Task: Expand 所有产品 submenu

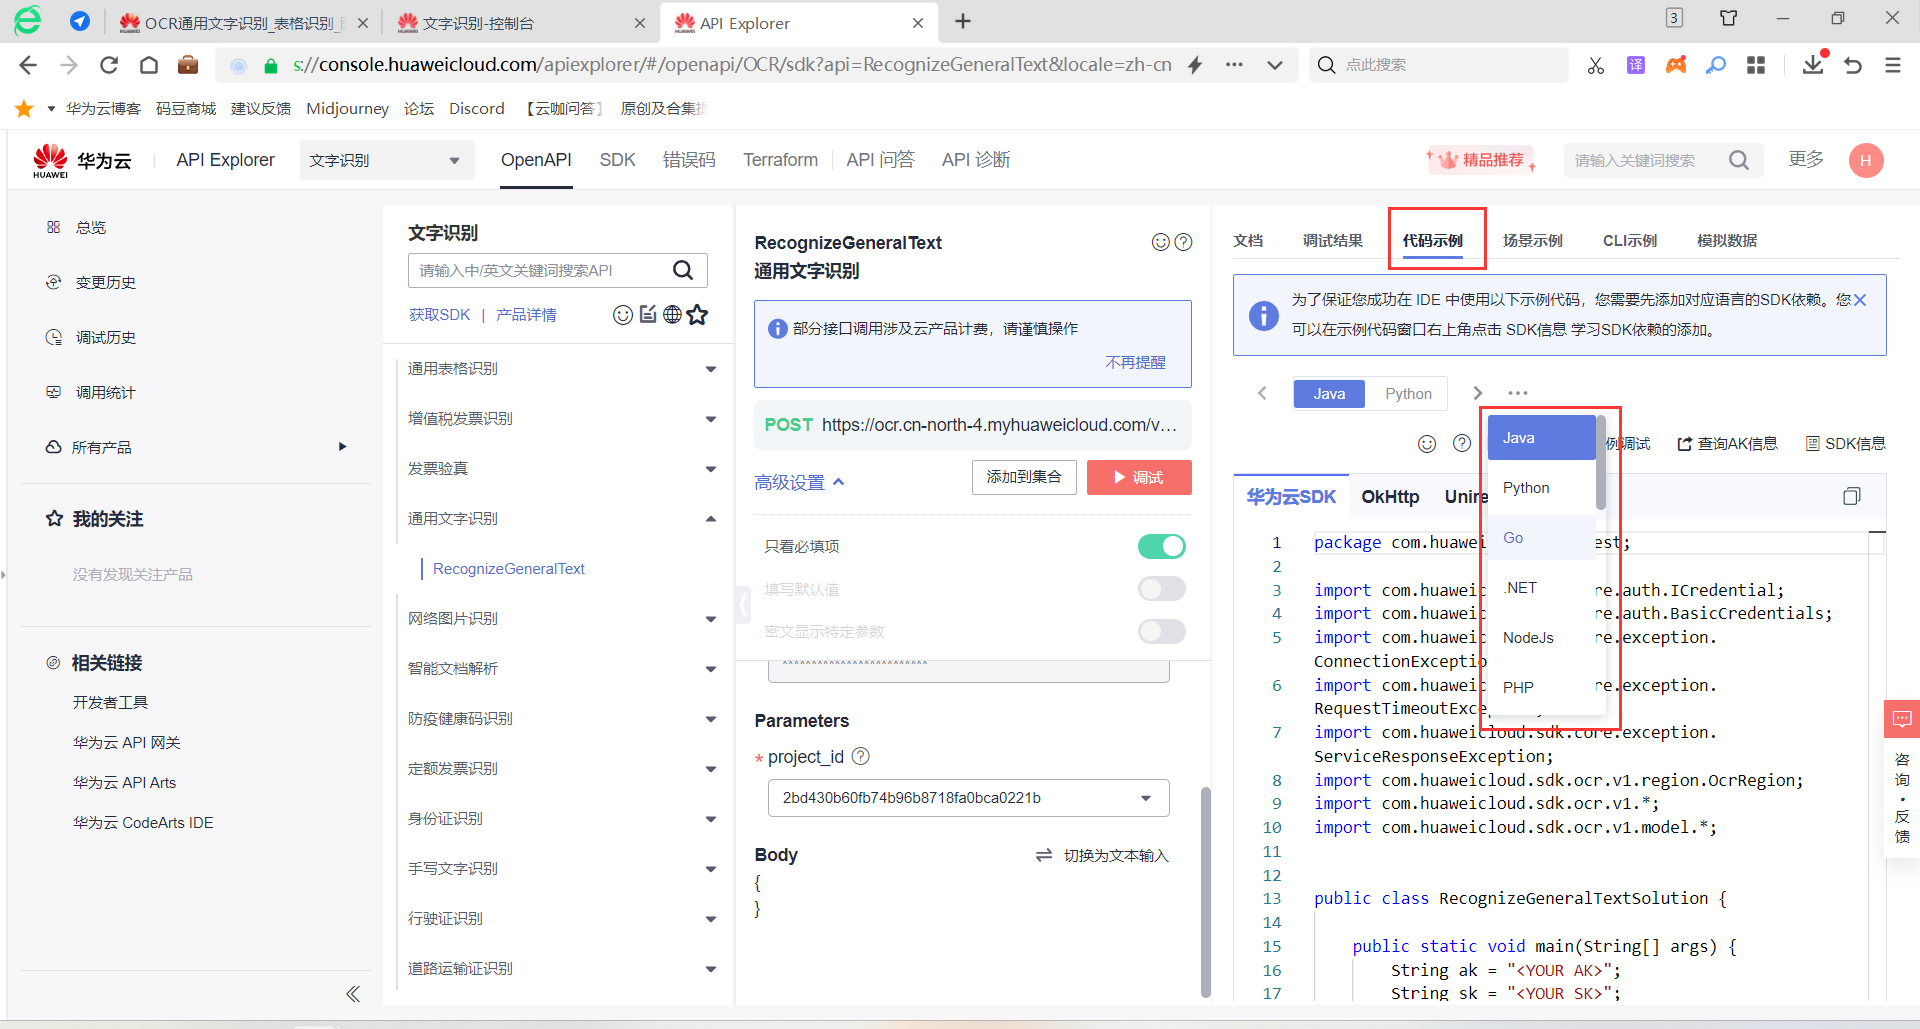Action: pos(342,447)
